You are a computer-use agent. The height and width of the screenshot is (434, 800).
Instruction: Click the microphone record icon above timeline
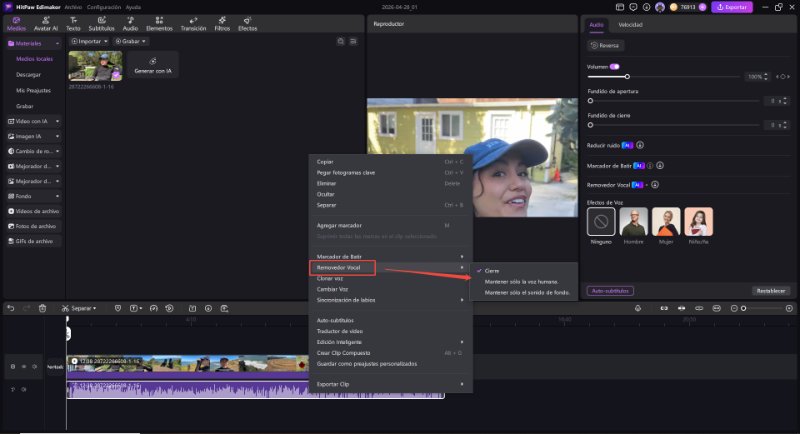point(638,309)
